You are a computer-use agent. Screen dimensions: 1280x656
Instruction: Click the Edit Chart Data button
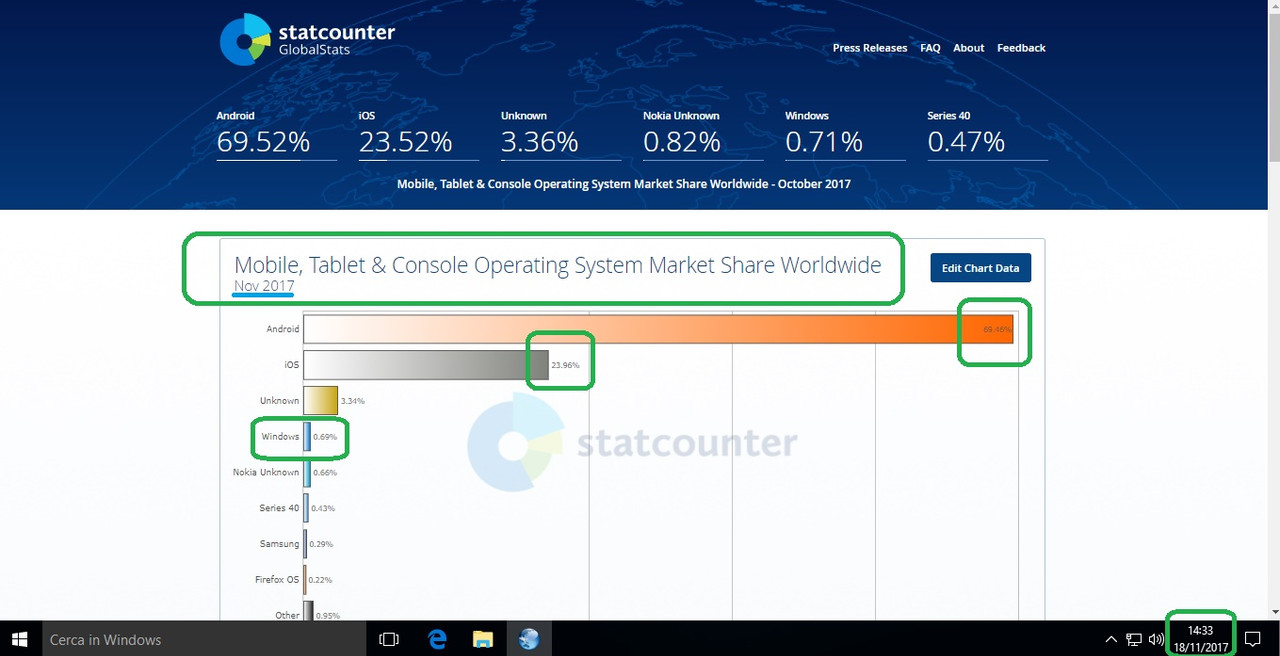980,268
